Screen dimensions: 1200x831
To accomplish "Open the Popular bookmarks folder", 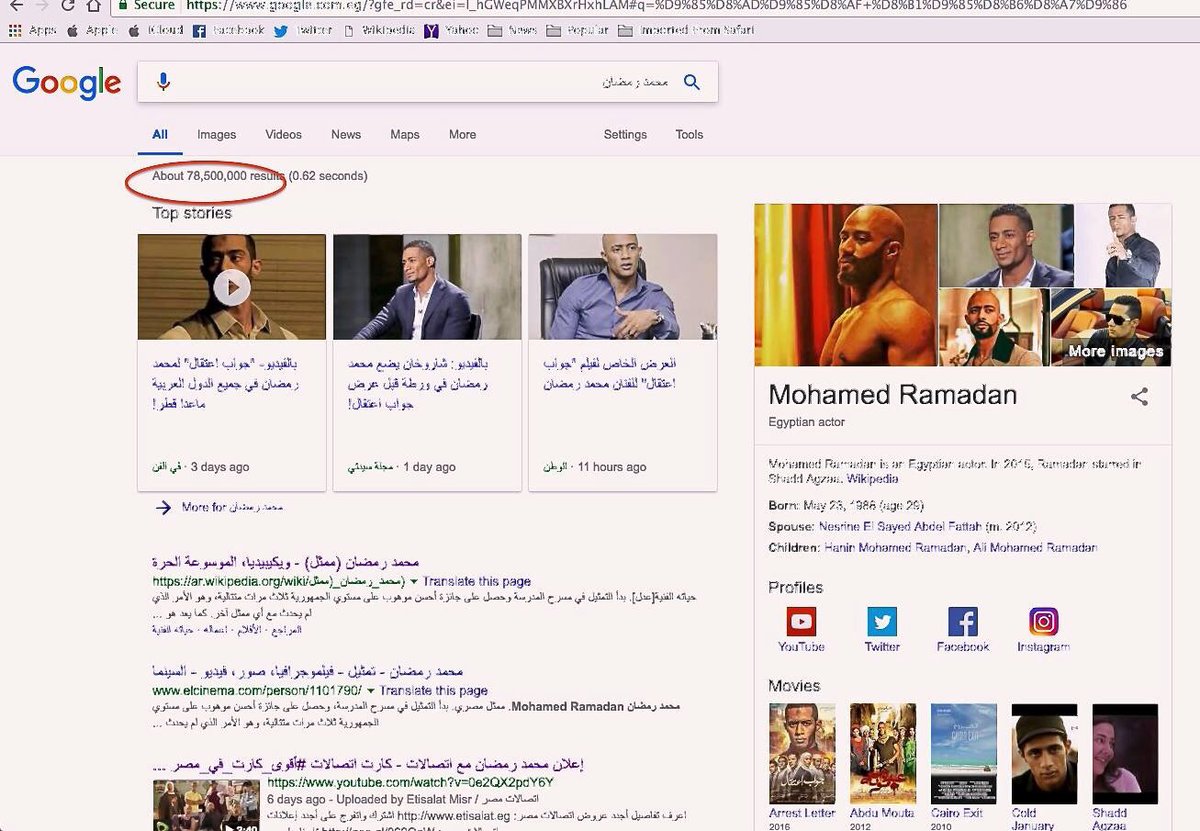I will point(578,30).
